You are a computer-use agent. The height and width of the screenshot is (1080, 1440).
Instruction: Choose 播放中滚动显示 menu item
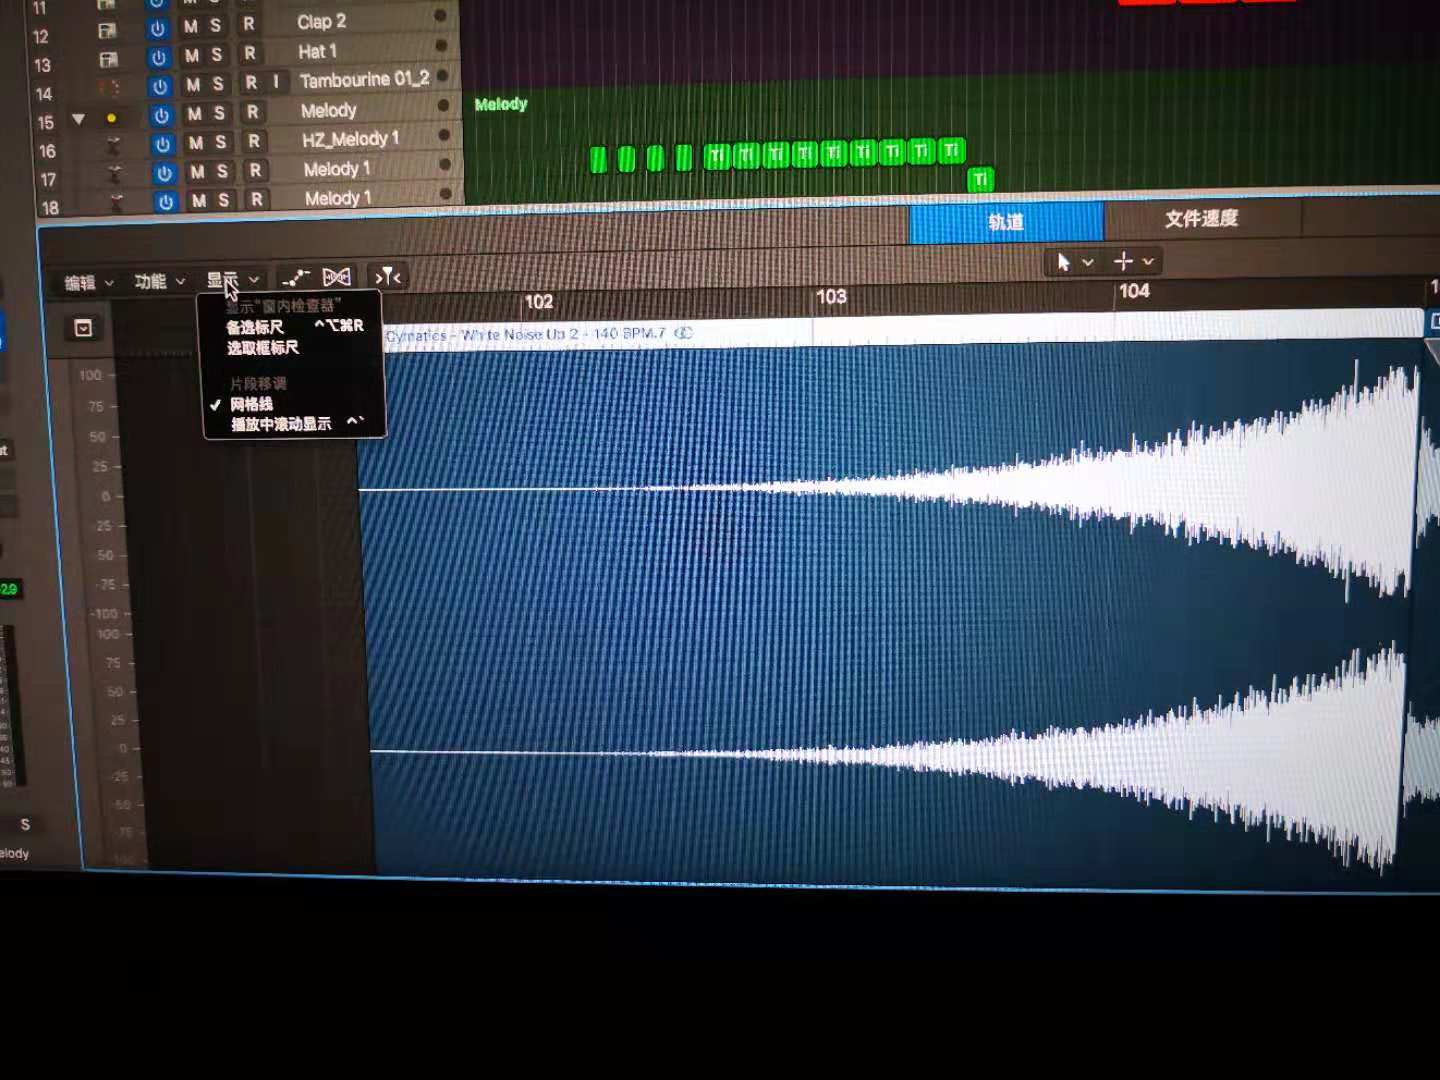pyautogui.click(x=294, y=423)
